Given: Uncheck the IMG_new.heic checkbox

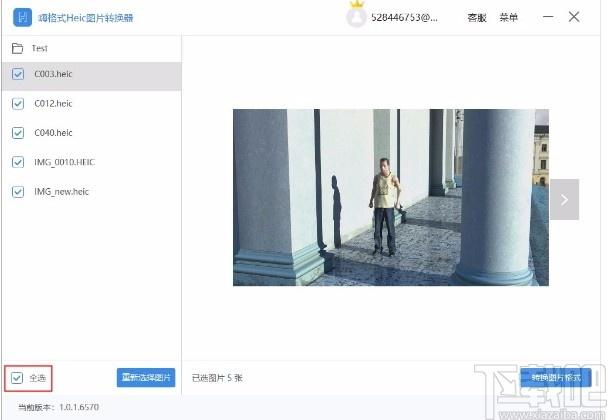Looking at the screenshot, I should pyautogui.click(x=18, y=192).
